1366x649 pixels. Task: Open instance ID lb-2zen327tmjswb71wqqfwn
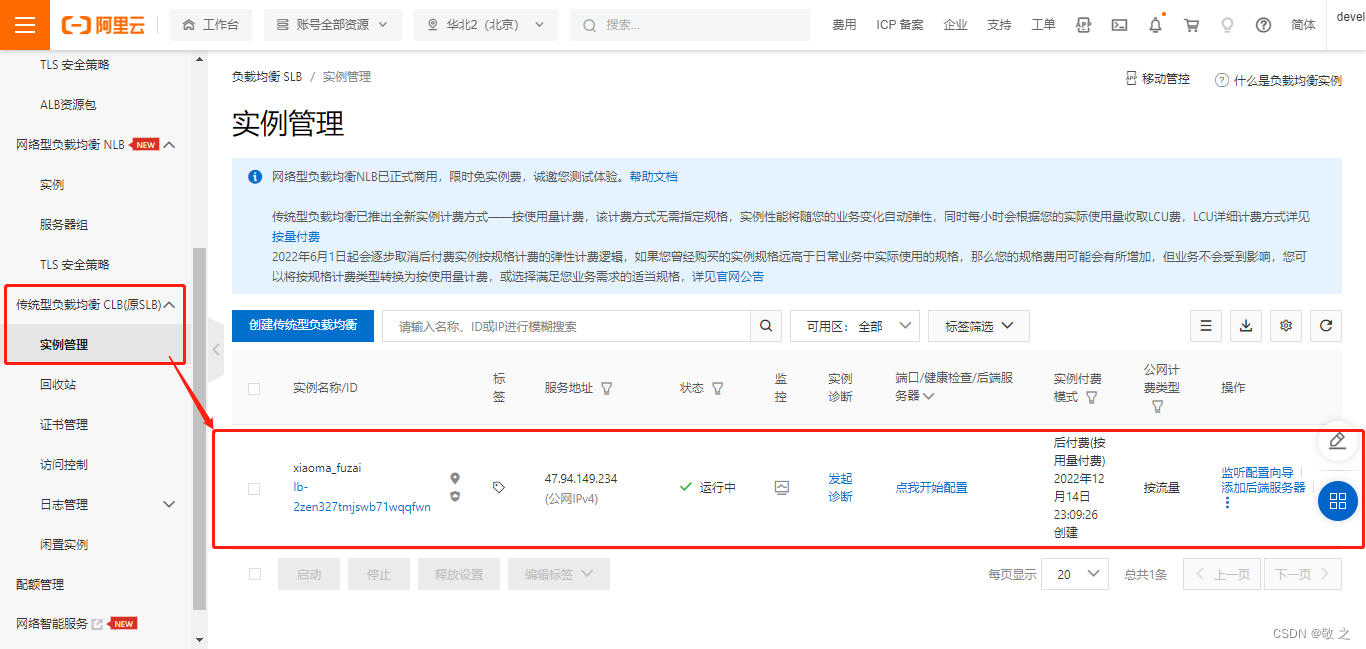click(x=362, y=497)
